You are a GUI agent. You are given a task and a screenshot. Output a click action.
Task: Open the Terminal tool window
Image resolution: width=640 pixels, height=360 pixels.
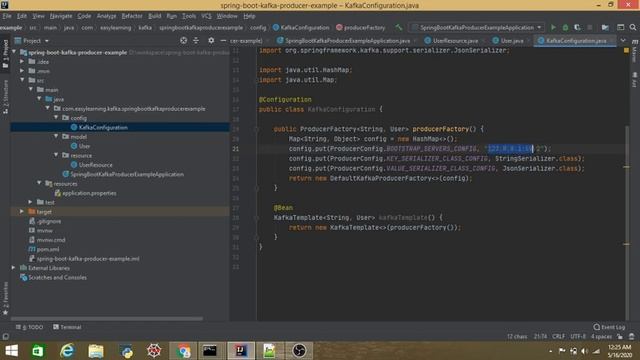click(x=67, y=327)
